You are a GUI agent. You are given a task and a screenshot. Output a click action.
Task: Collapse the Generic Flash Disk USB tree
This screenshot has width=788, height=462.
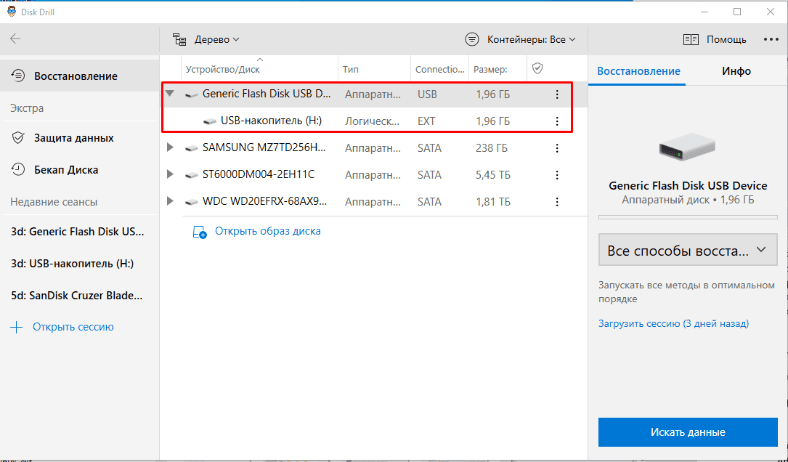pos(170,94)
